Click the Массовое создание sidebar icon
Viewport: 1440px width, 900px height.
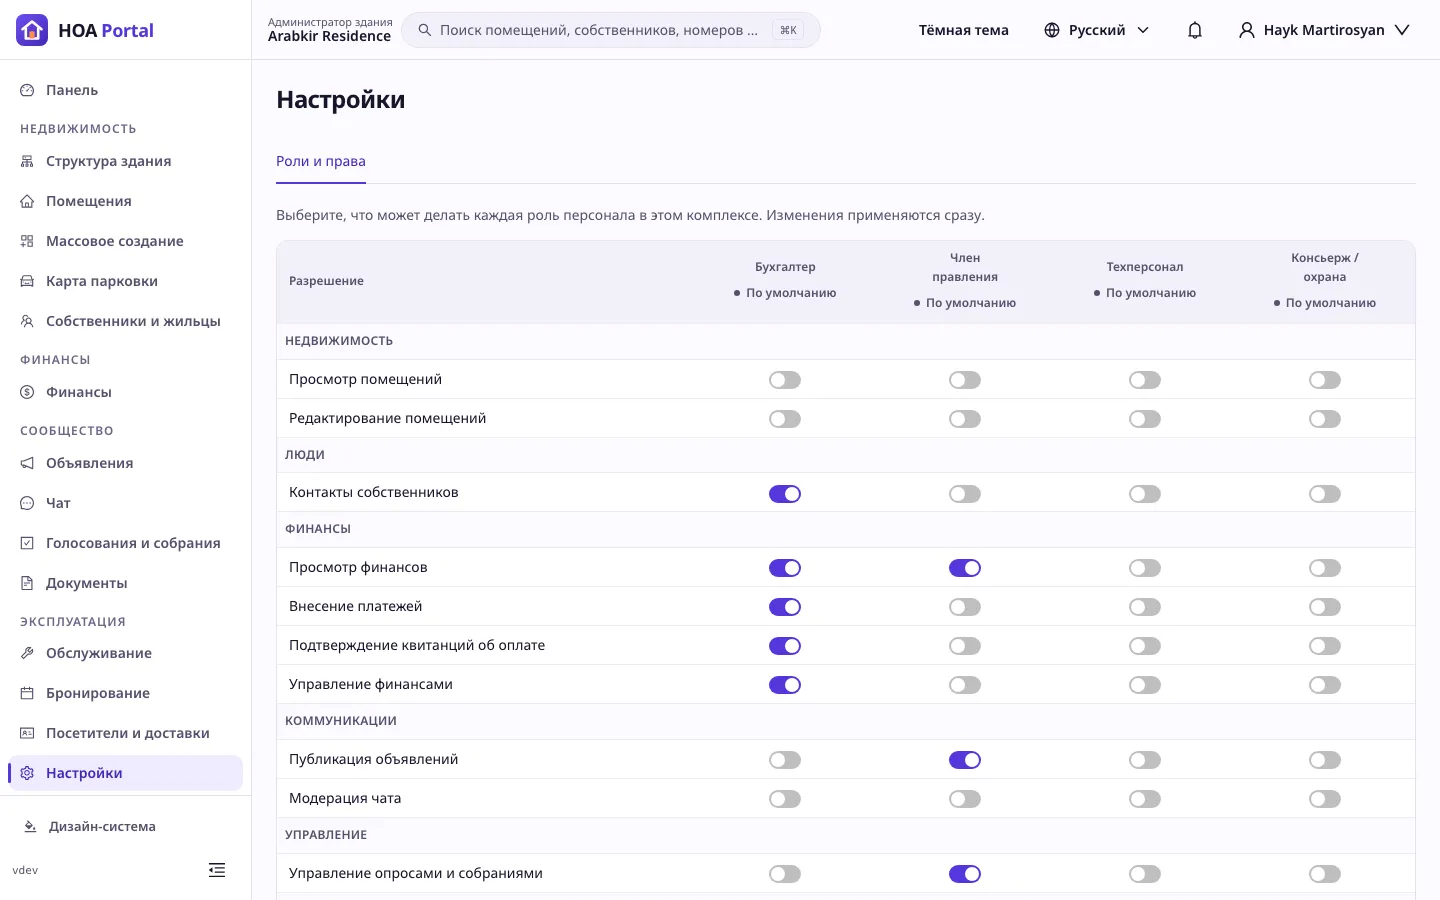pos(27,241)
